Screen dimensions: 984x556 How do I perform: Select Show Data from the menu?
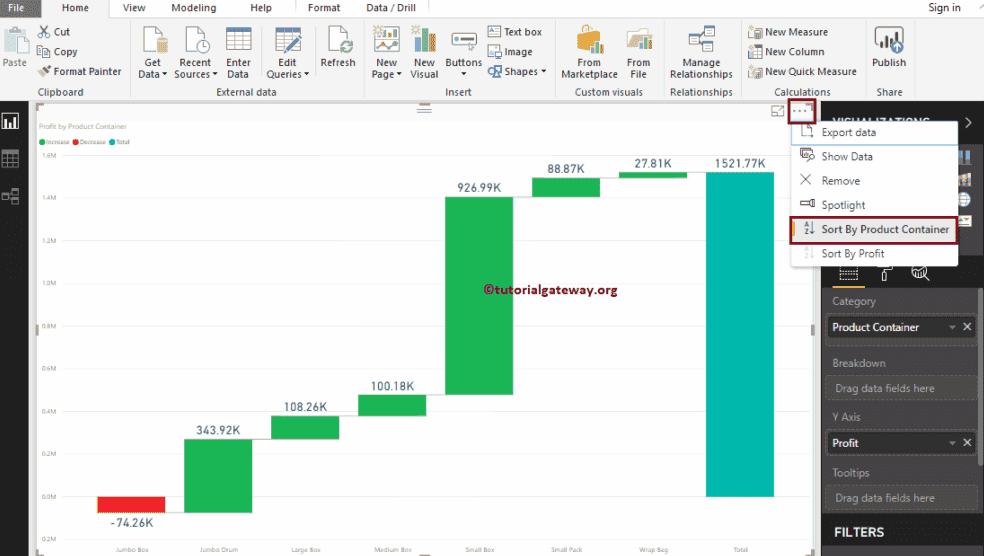pyautogui.click(x=874, y=156)
